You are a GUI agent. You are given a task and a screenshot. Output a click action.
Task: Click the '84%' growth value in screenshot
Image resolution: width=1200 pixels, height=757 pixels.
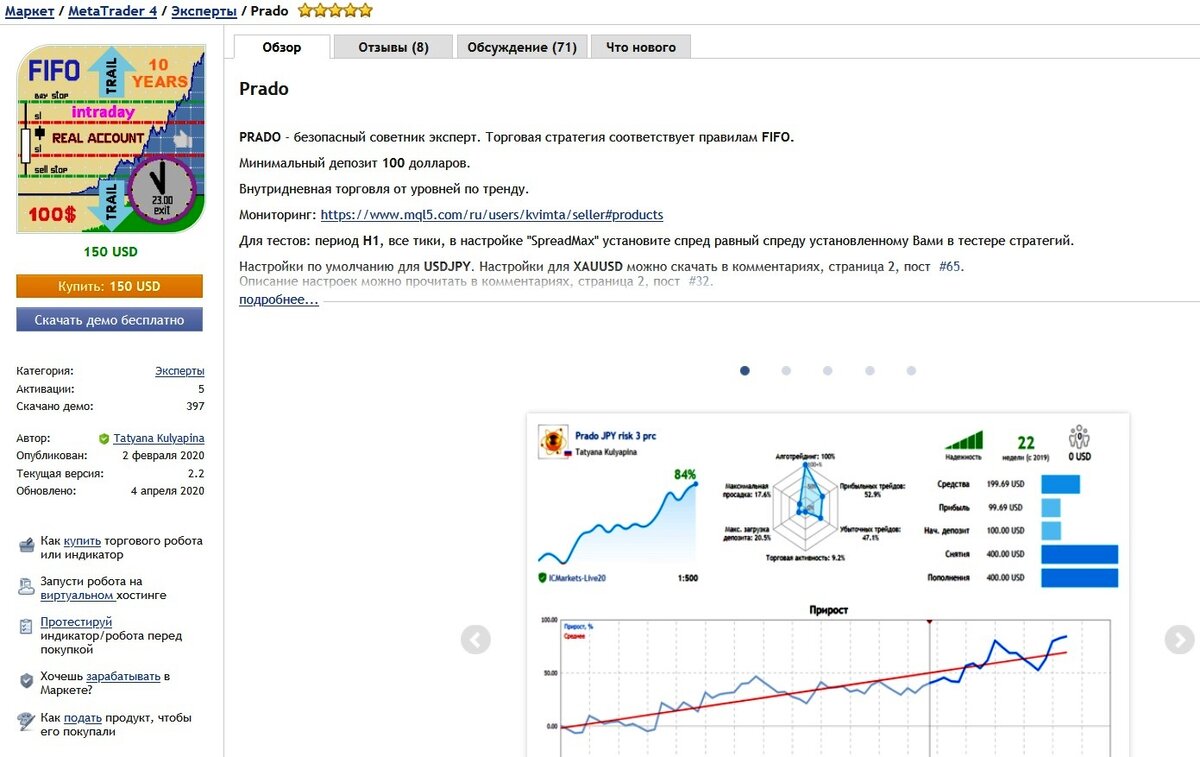(685, 474)
